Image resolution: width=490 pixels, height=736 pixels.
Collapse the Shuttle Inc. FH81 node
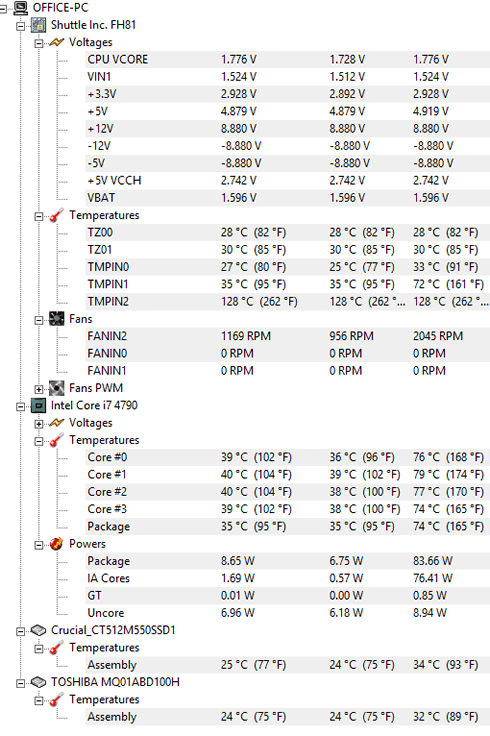click(21, 26)
